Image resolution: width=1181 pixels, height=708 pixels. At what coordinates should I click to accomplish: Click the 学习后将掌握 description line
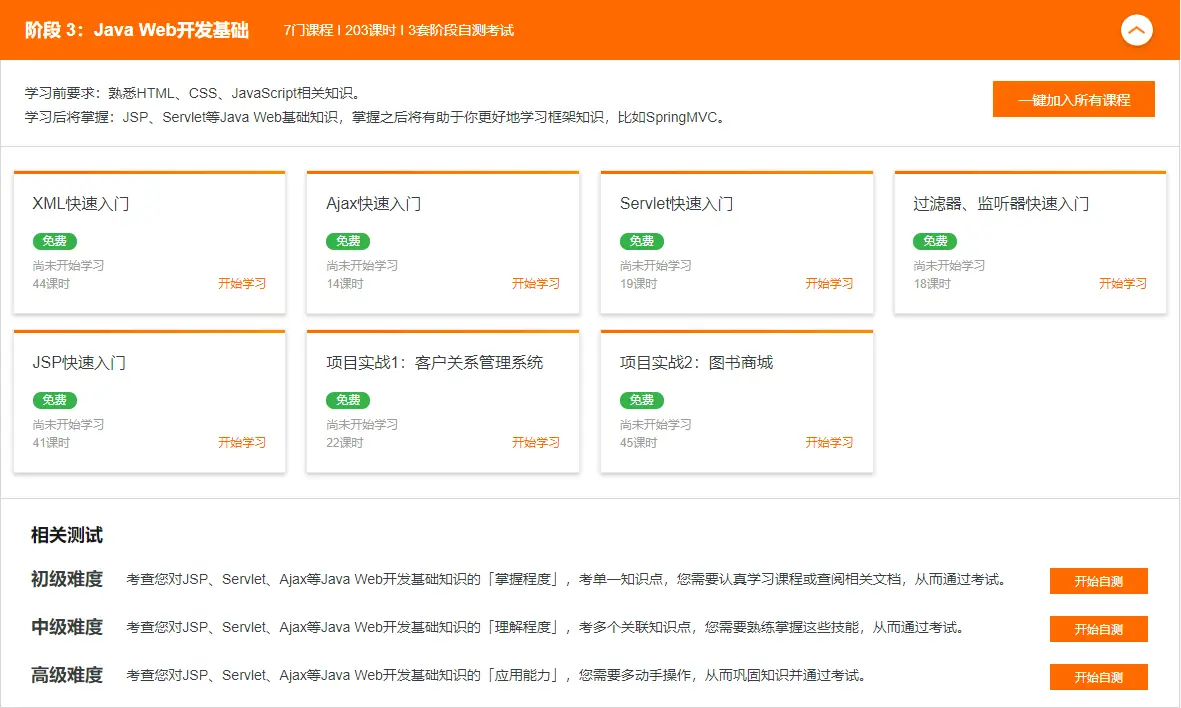(377, 117)
